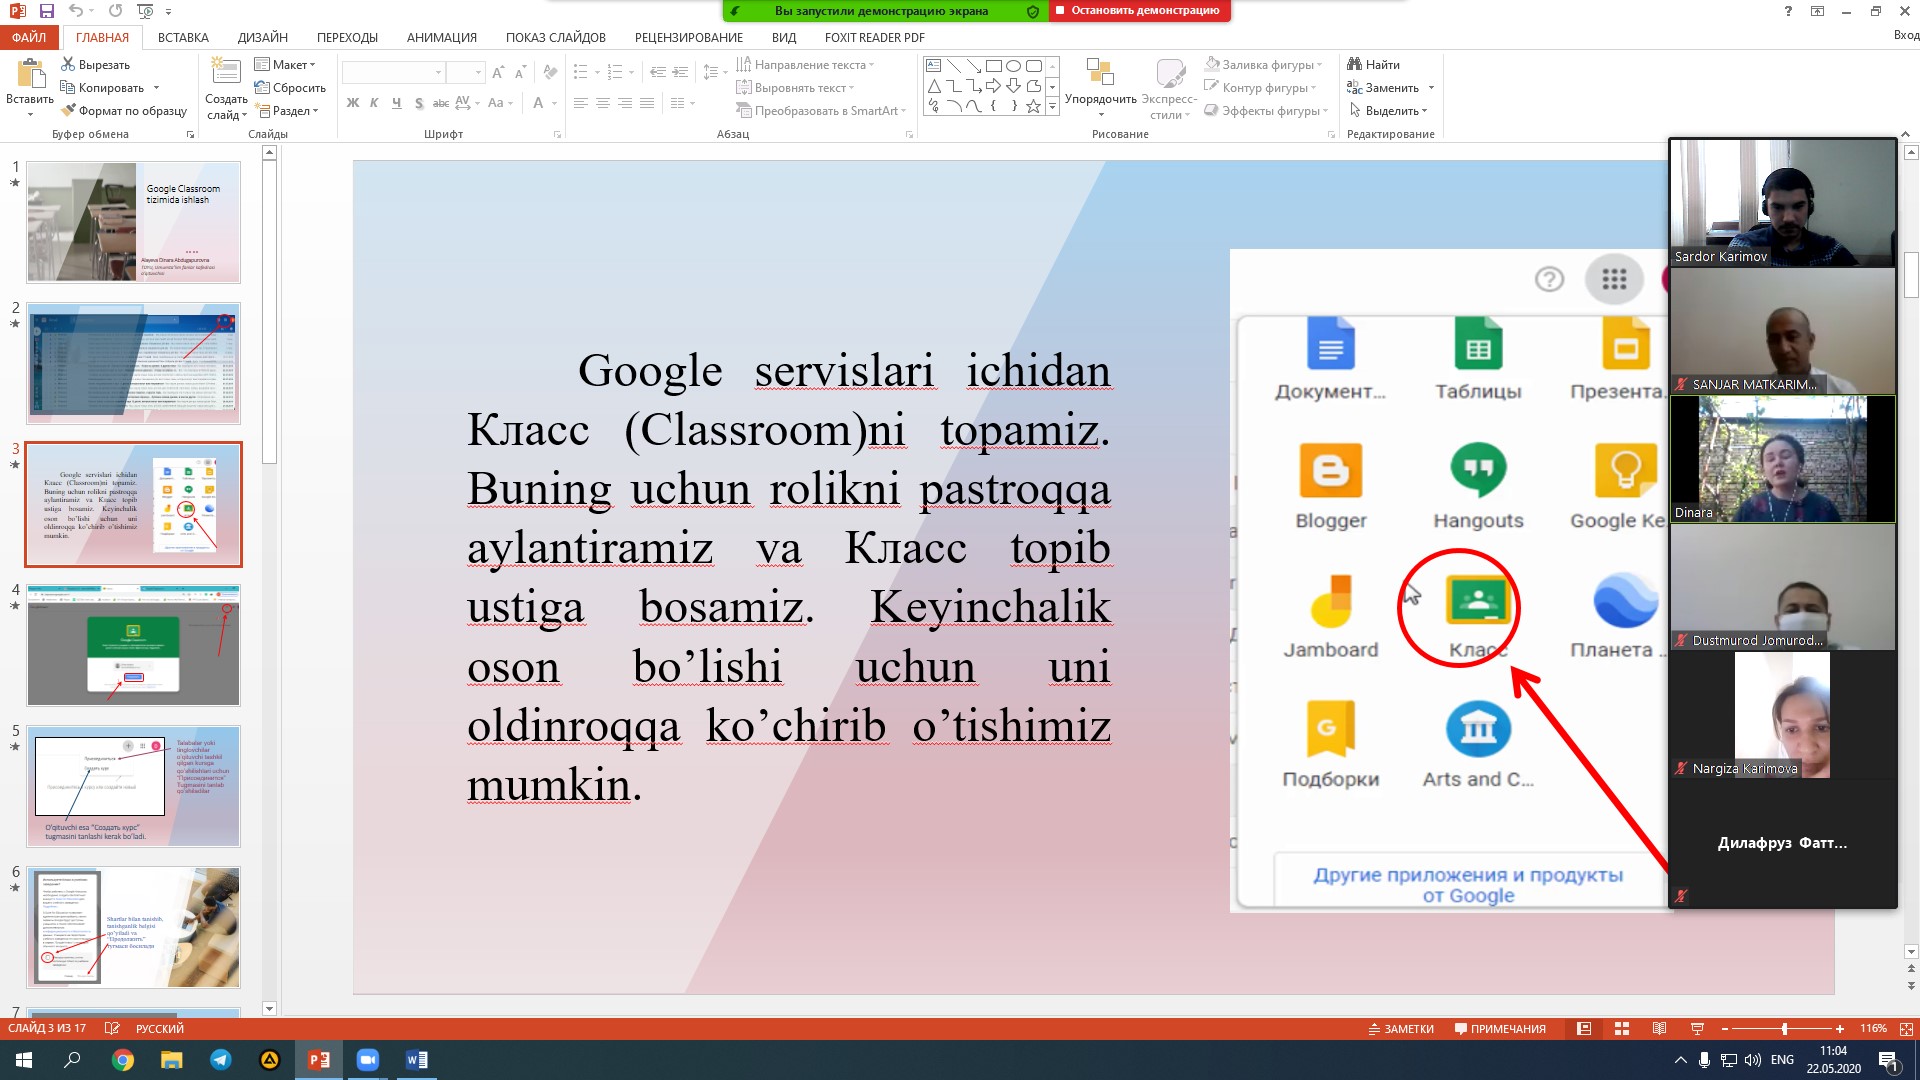
Task: Pick the oval shape in the gallery
Action: [1013, 66]
